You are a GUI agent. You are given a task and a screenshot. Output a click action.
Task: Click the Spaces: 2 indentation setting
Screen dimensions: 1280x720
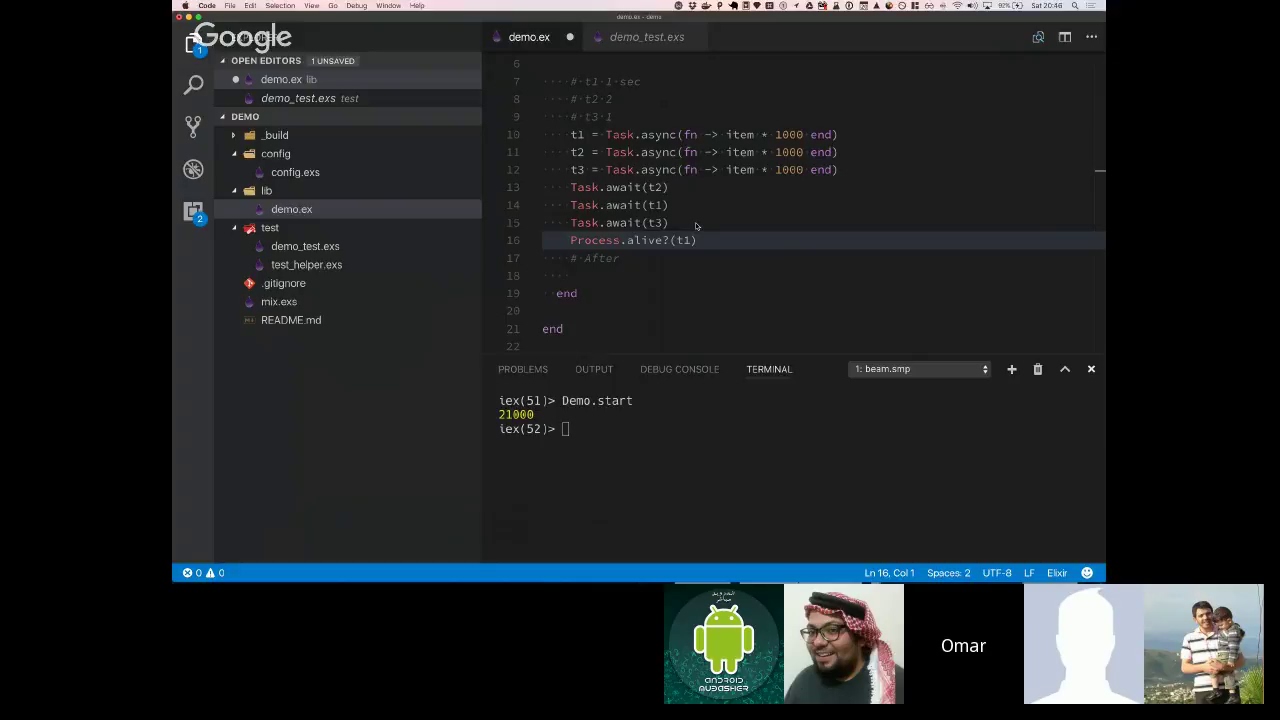[x=948, y=573]
